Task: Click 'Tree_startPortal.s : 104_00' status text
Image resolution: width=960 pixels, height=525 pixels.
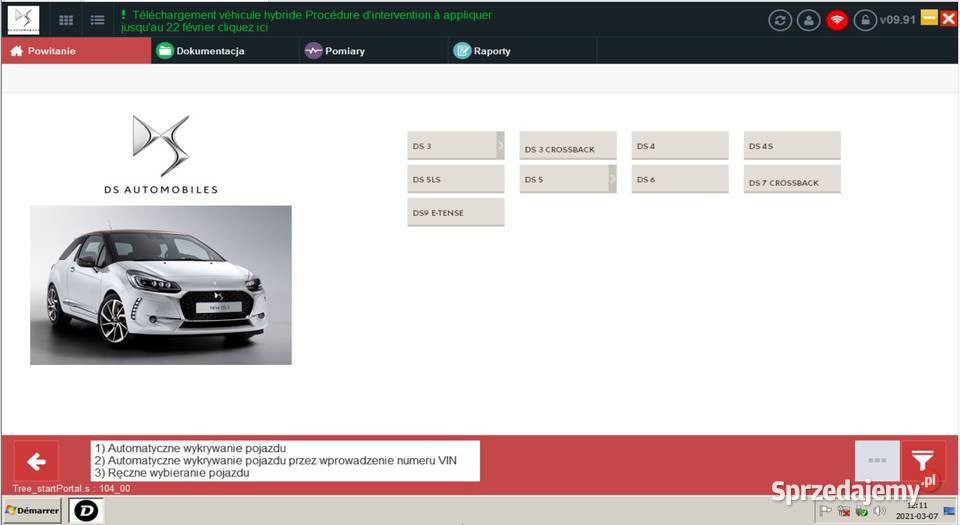Action: pos(72,488)
